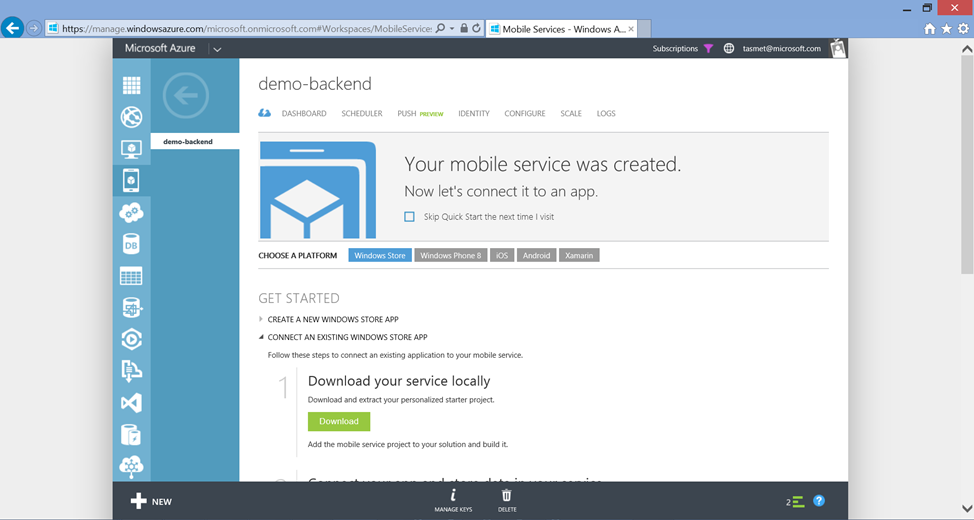
Task: Select demo-backend in the service list
Action: [194, 142]
